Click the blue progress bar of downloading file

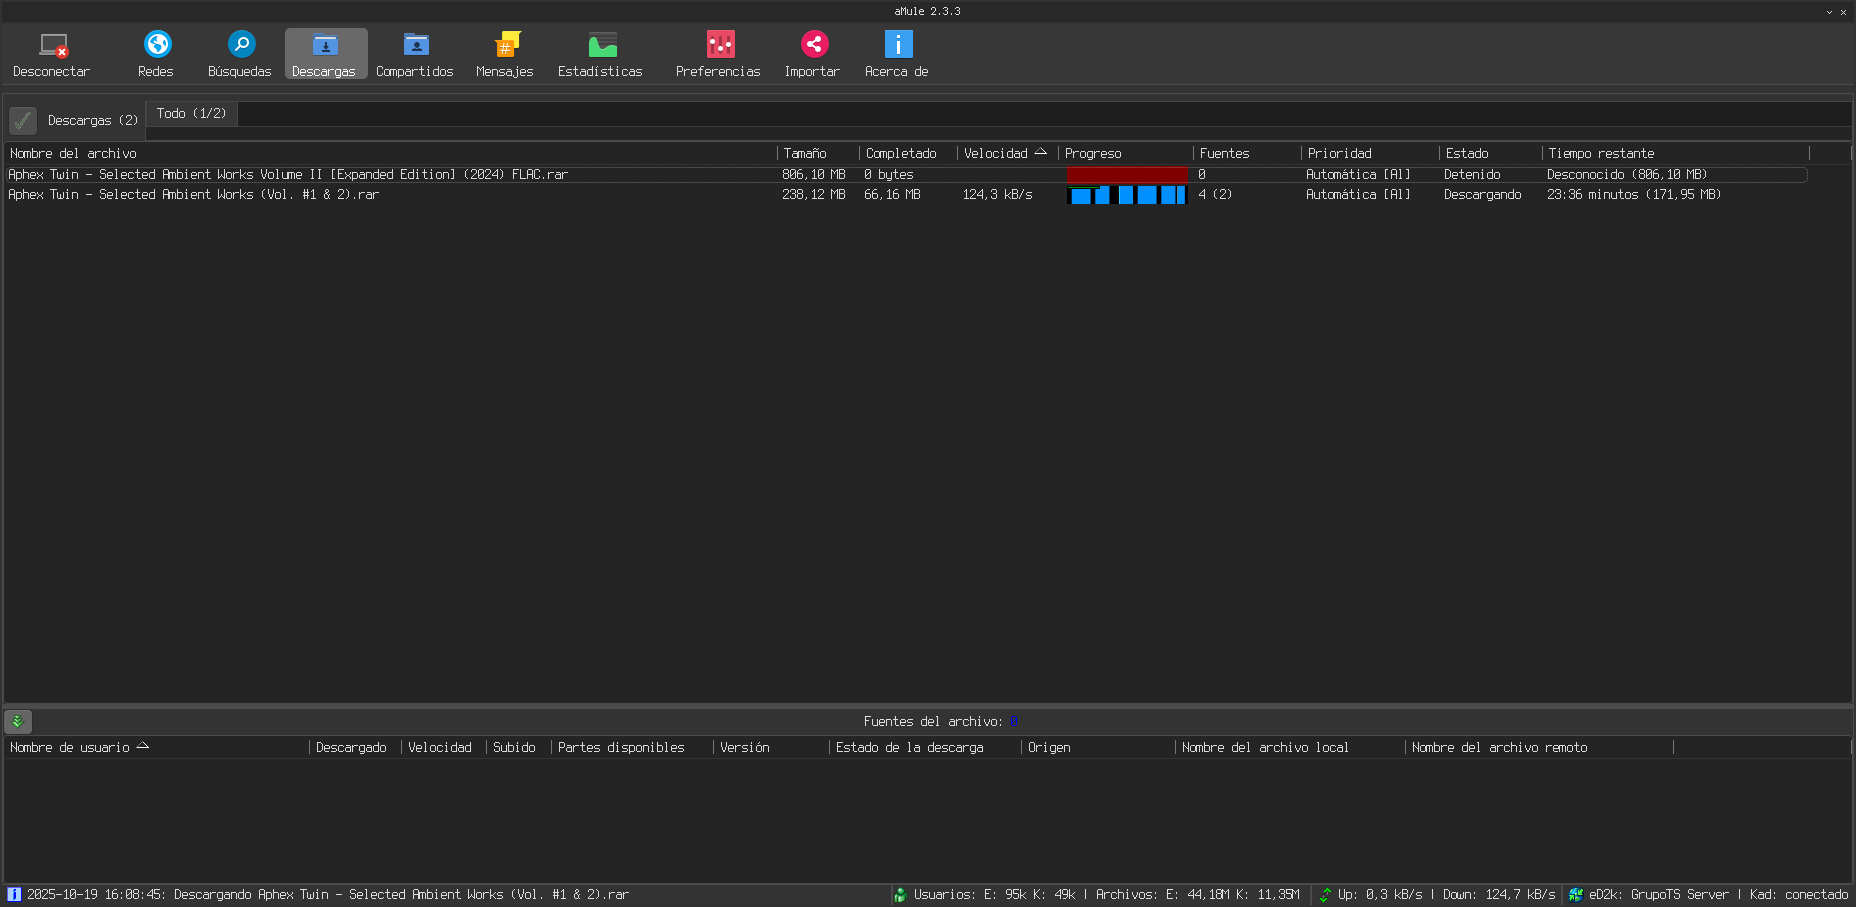pos(1126,195)
